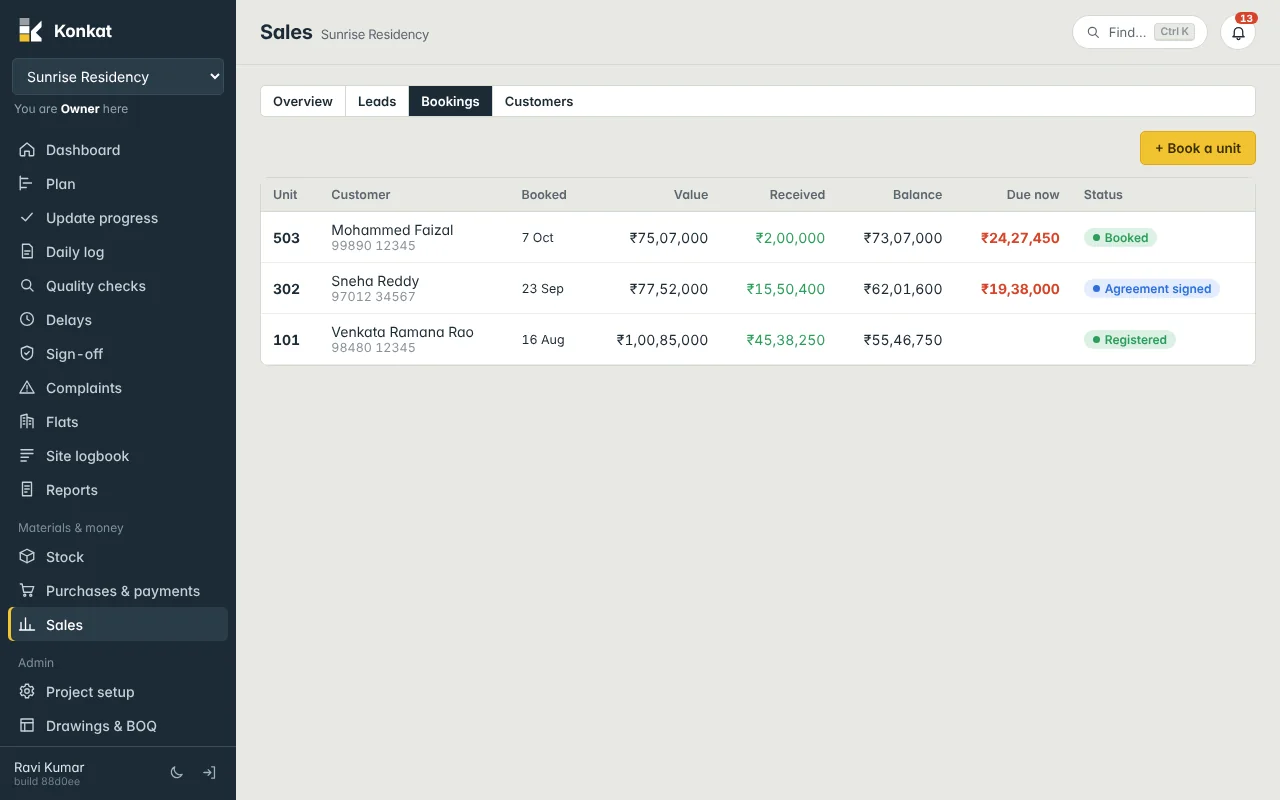
Task: Open booking for Venkata Ramana Rao
Action: 758,339
